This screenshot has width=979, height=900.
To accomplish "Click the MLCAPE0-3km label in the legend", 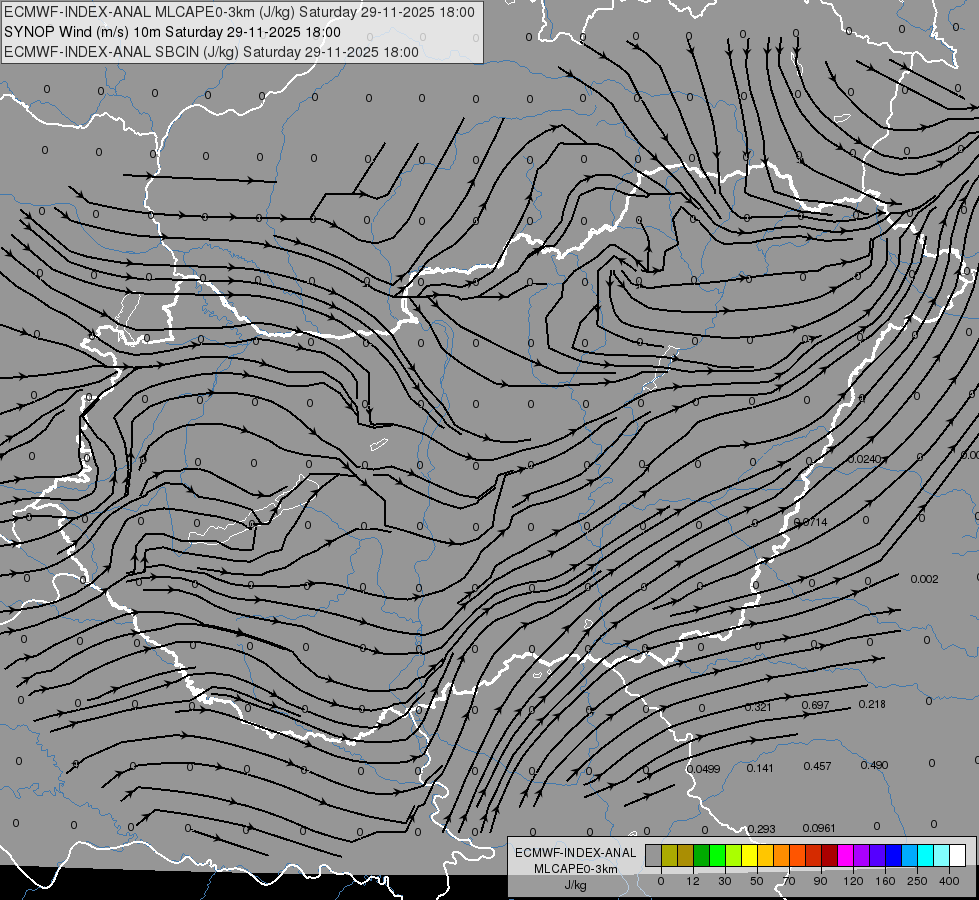I will pos(576,869).
